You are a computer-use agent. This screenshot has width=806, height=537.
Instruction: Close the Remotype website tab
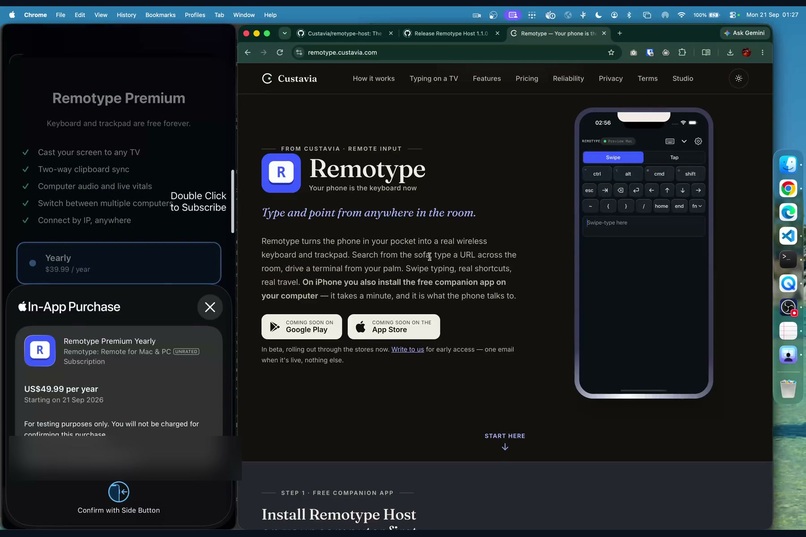coord(604,33)
